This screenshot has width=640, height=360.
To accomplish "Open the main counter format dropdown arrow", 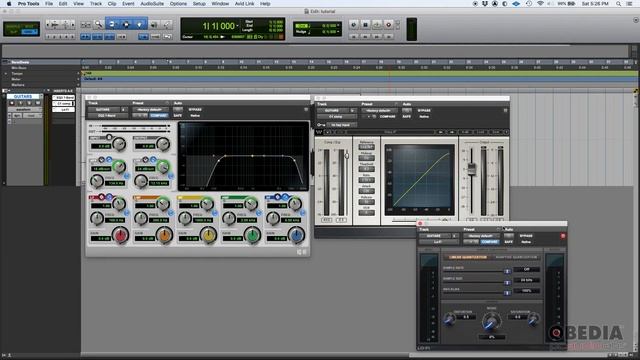I will (x=238, y=26).
